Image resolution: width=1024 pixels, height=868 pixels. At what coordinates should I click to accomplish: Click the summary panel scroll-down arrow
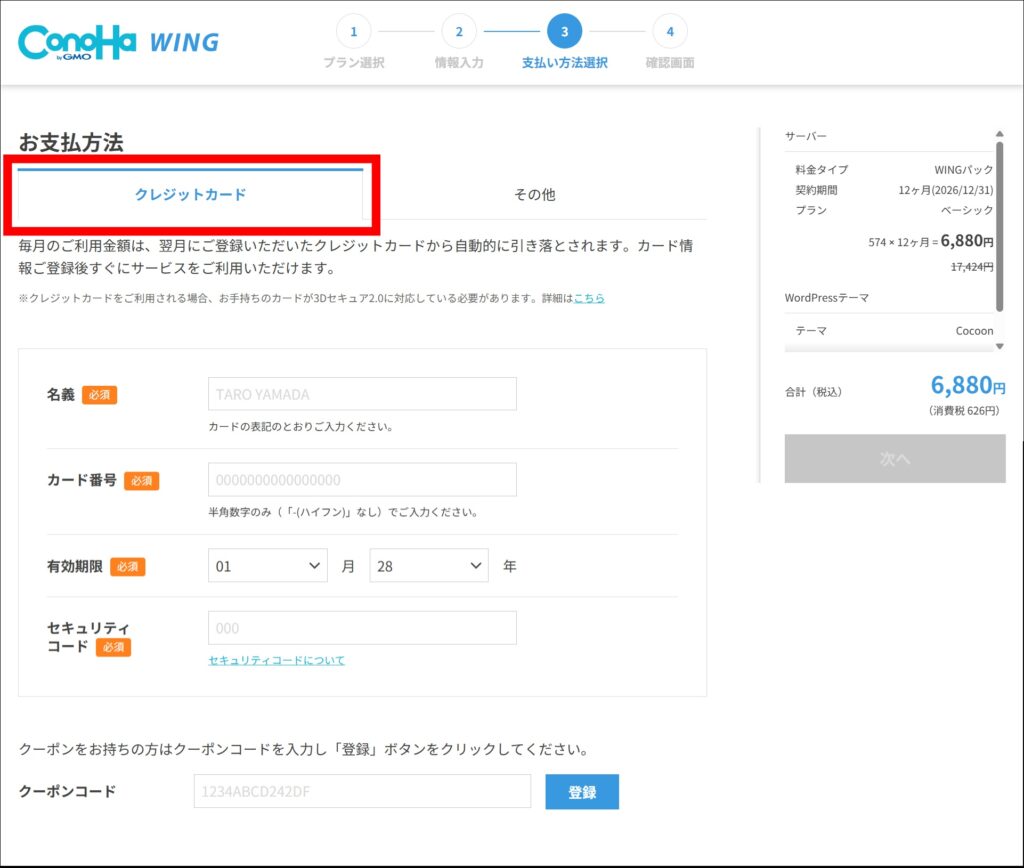tap(999, 346)
